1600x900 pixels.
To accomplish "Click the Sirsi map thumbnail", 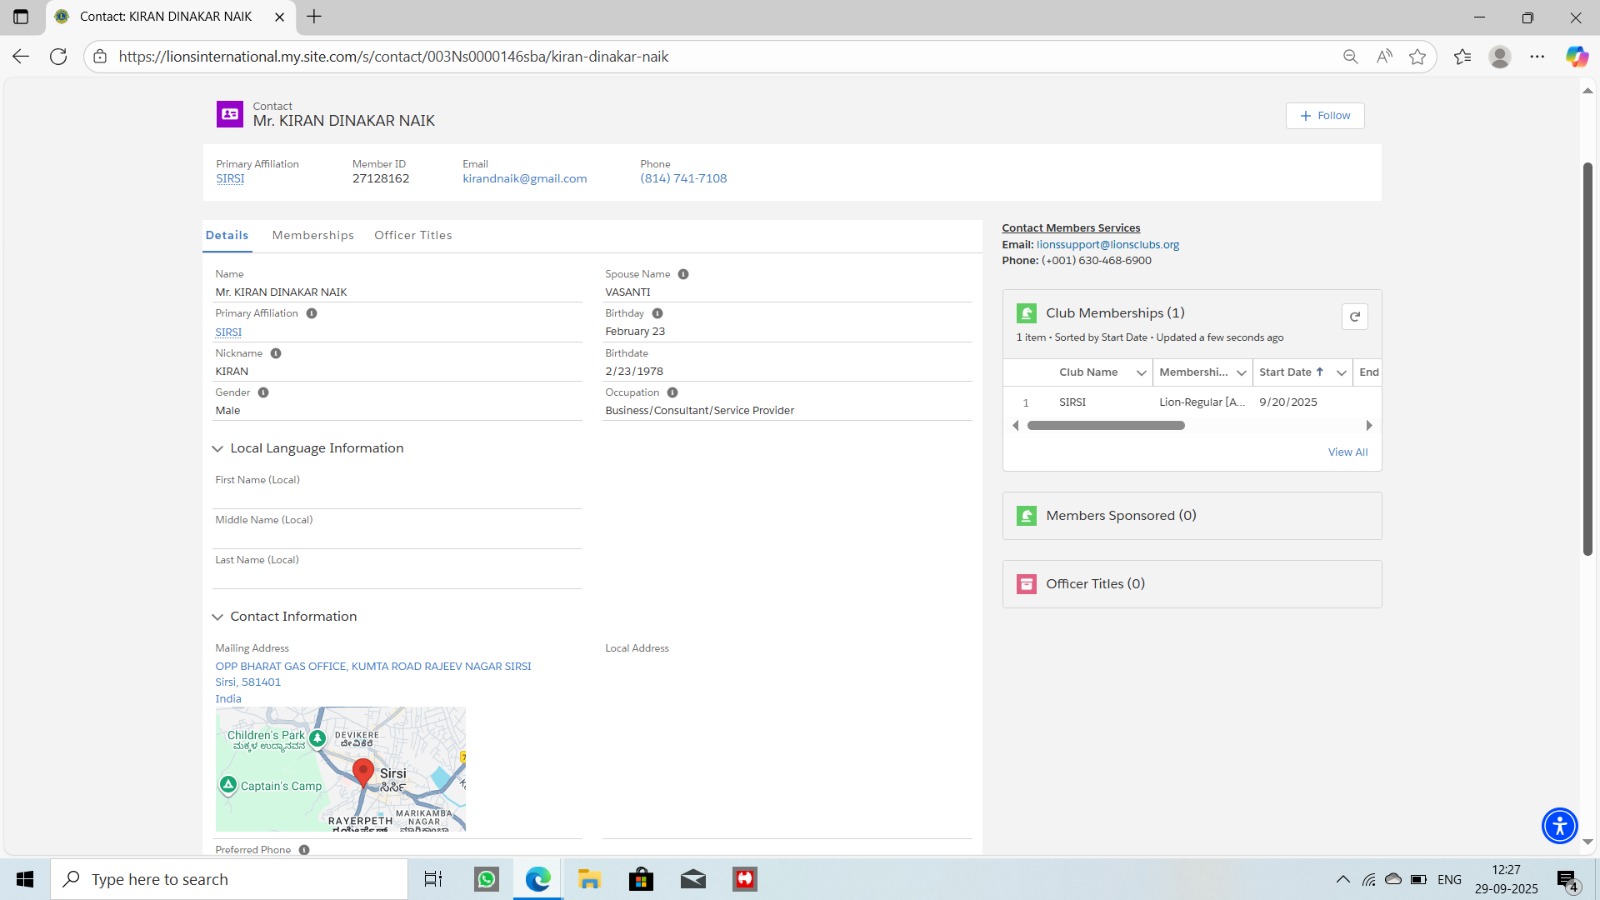I will tap(340, 769).
